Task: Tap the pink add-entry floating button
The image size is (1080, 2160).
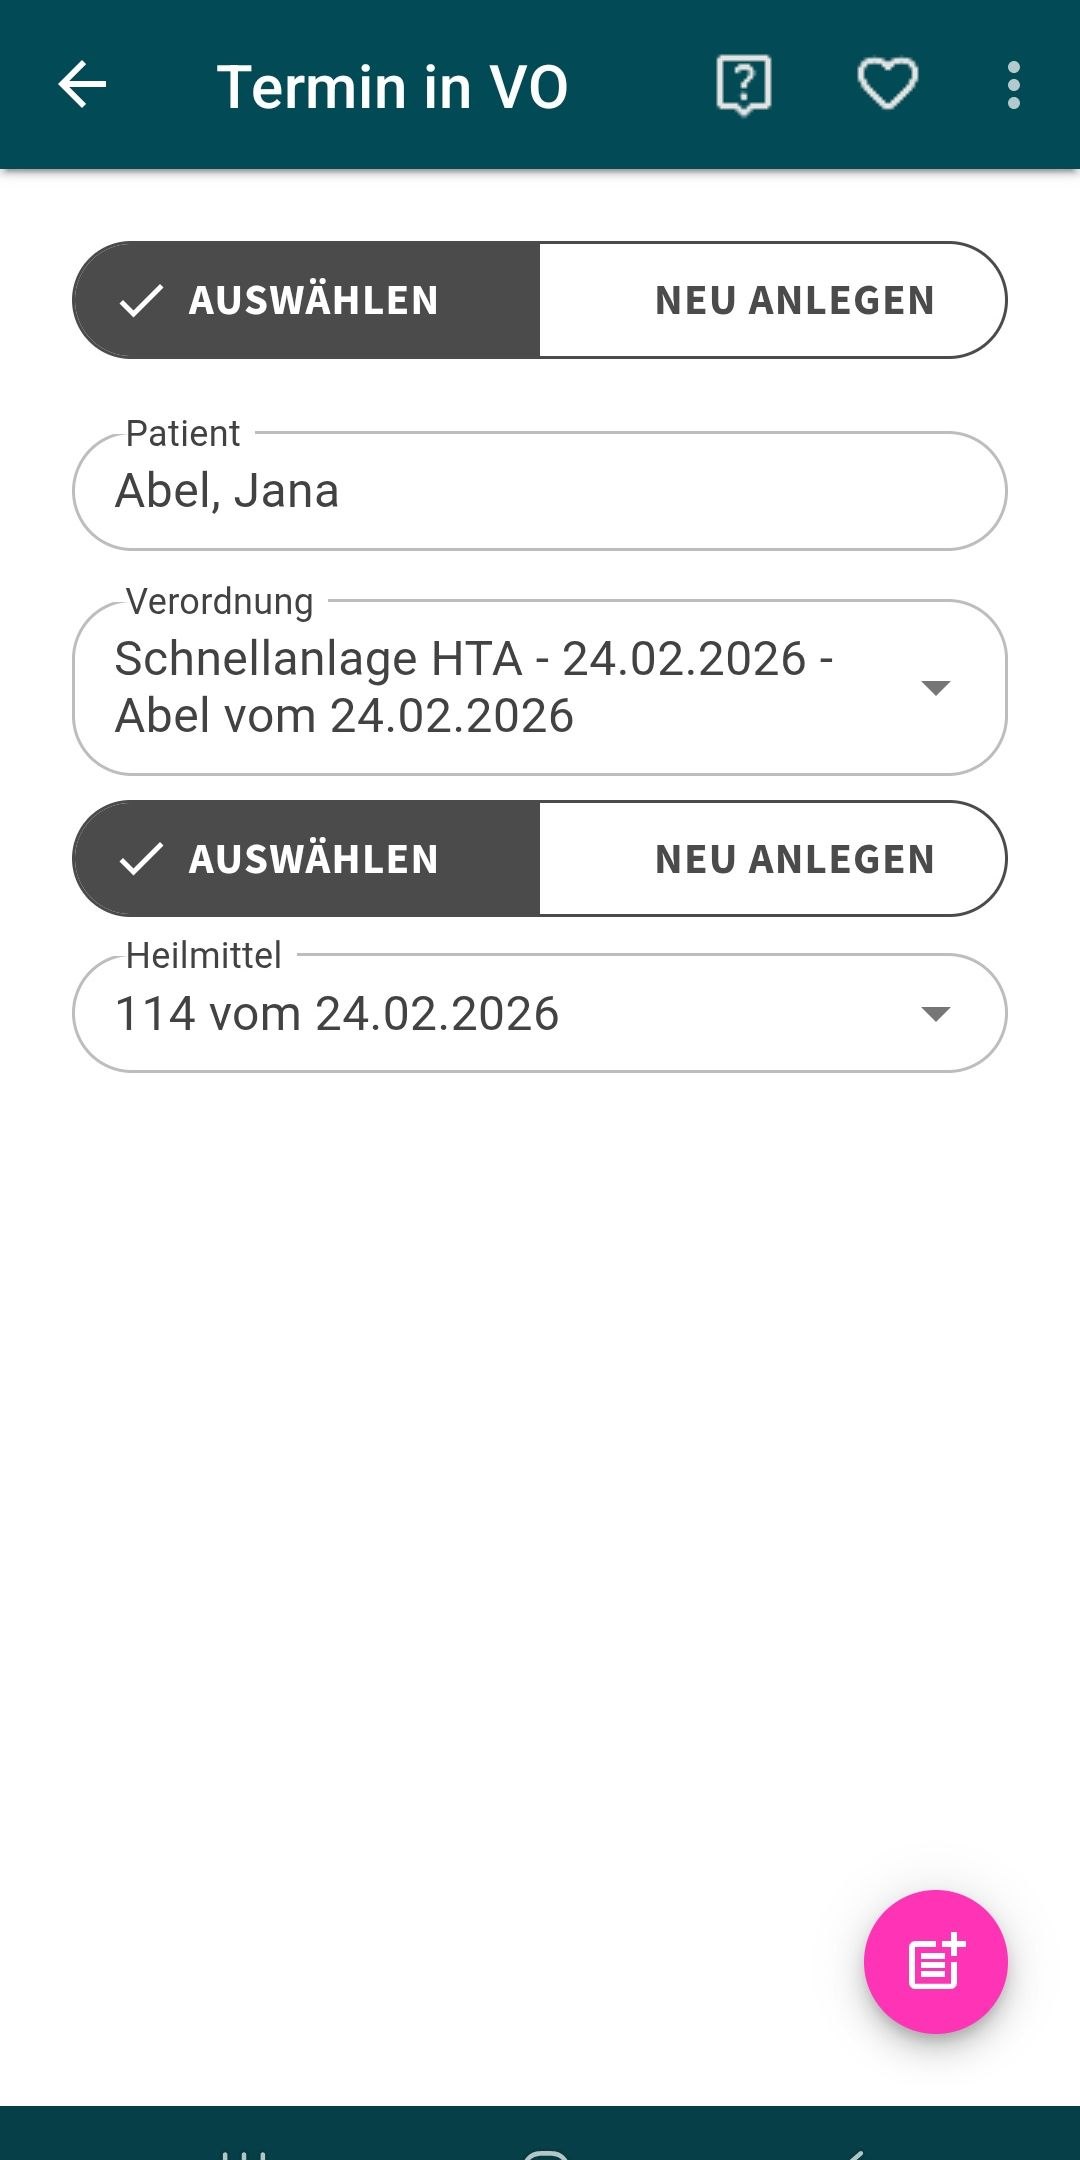Action: point(935,1961)
